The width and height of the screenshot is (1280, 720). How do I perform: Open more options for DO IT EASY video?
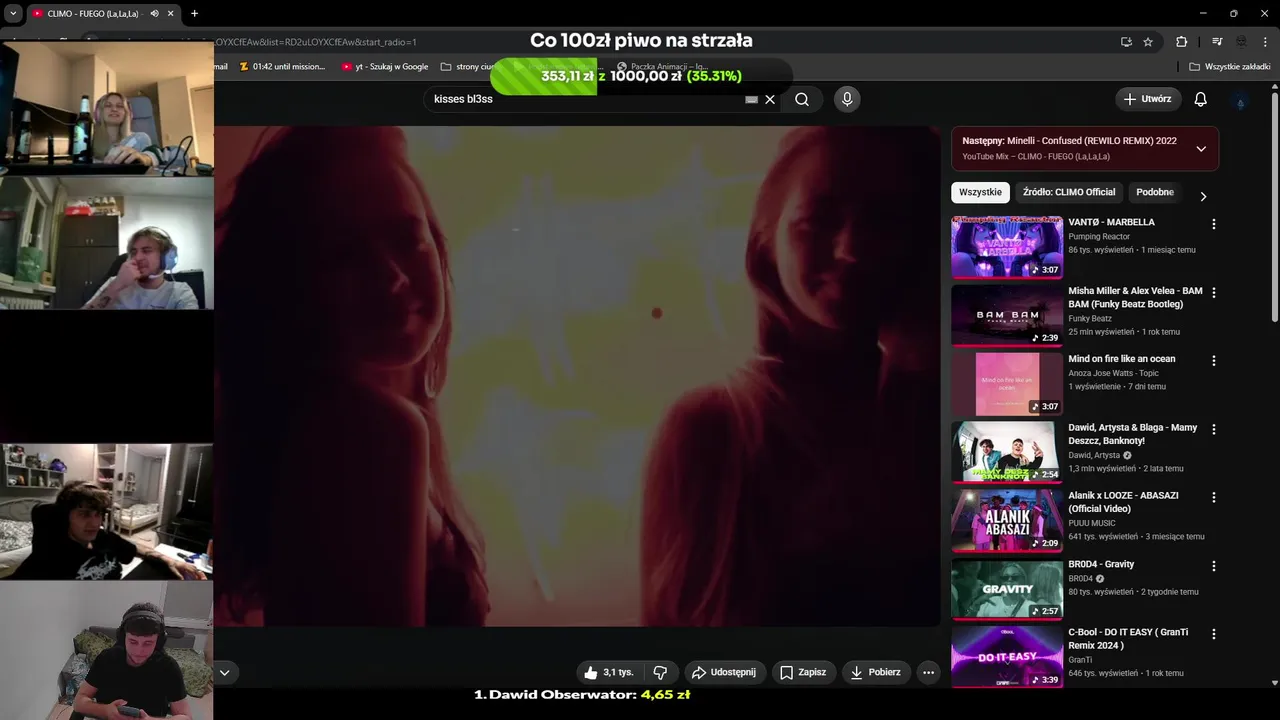click(1214, 634)
